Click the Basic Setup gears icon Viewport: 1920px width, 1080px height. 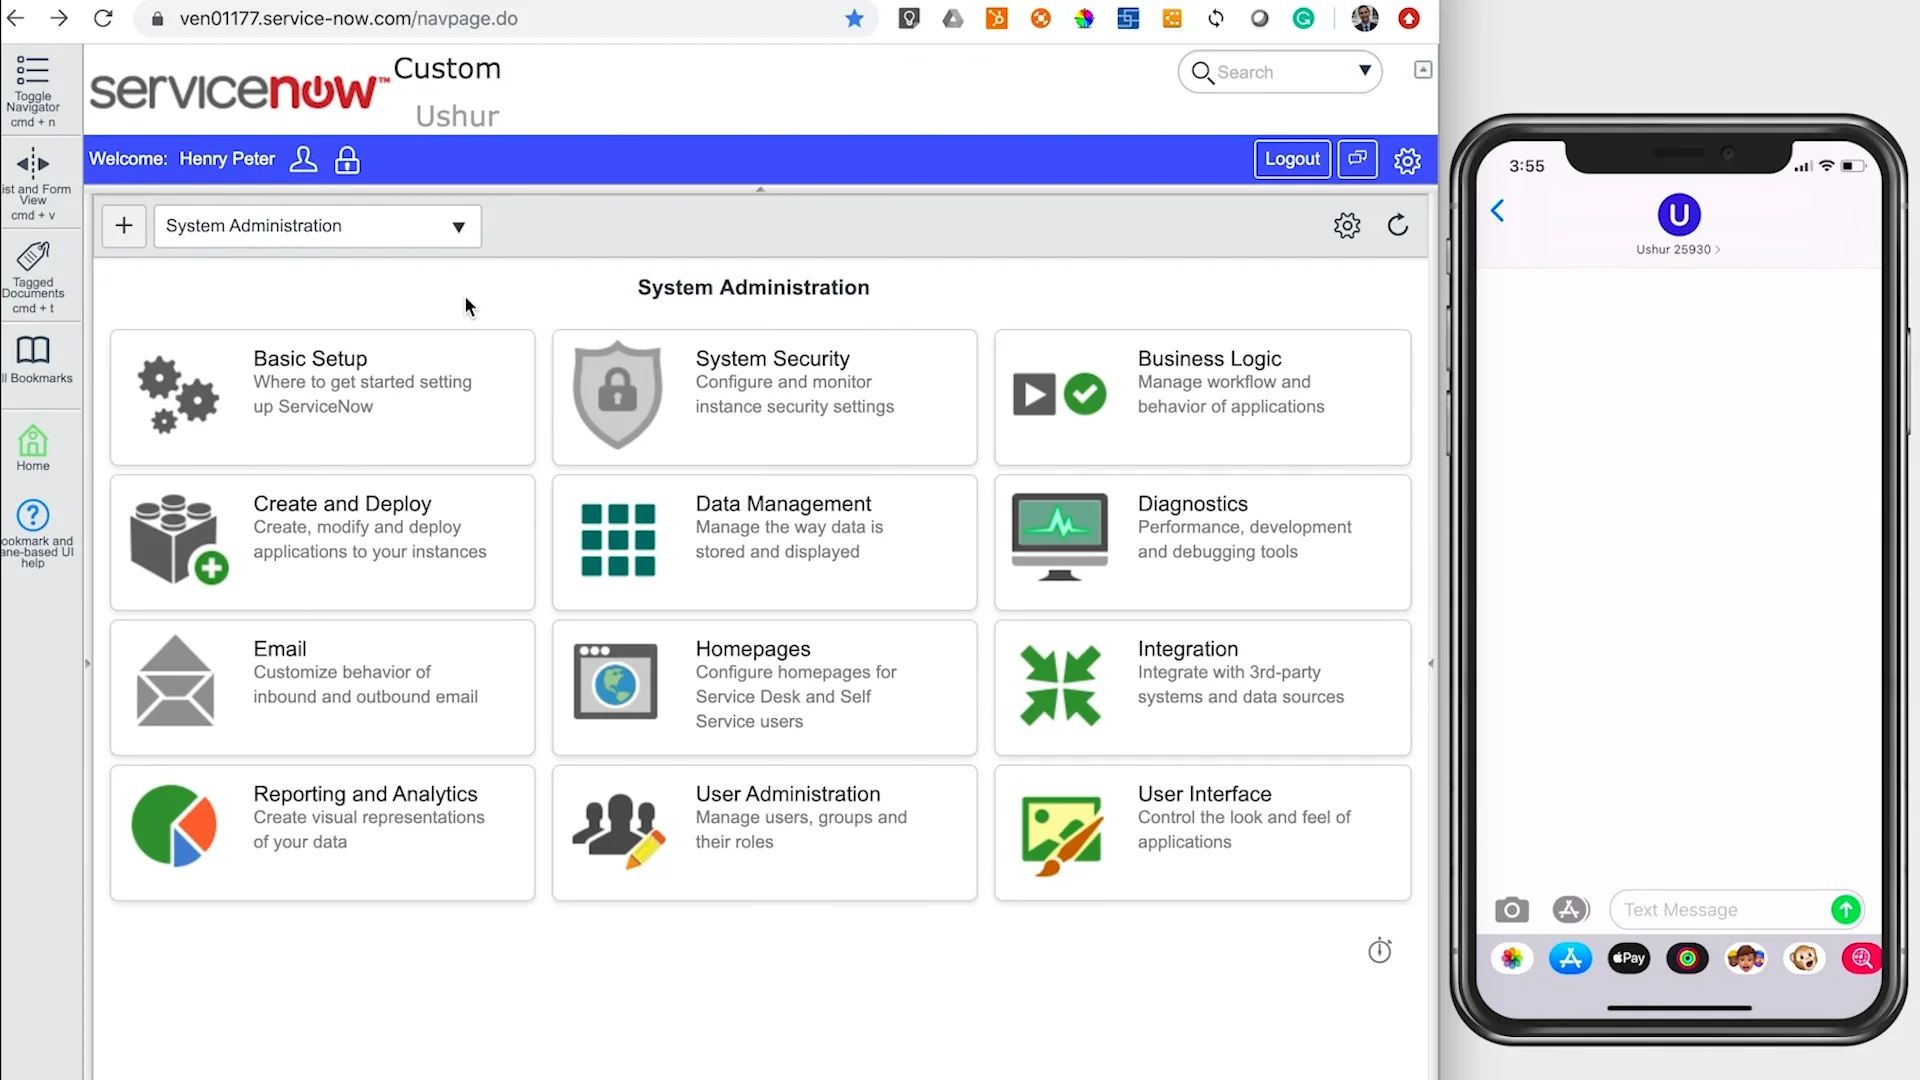177,395
